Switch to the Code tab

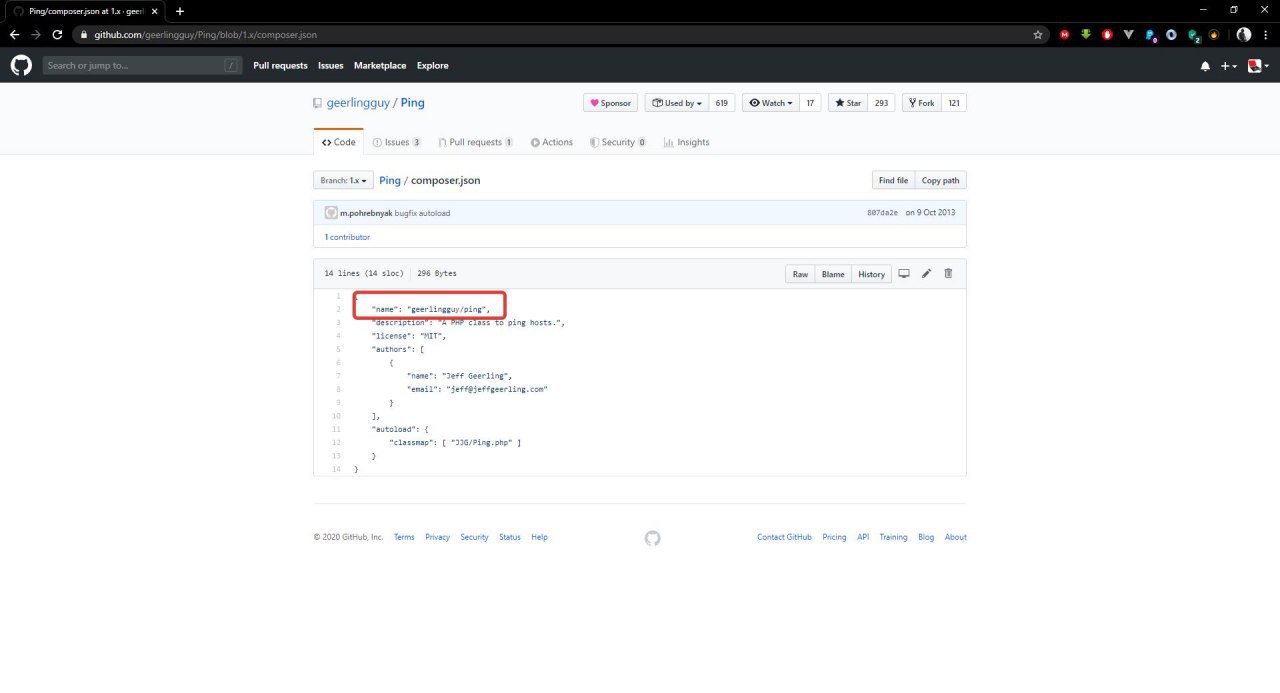(x=338, y=142)
